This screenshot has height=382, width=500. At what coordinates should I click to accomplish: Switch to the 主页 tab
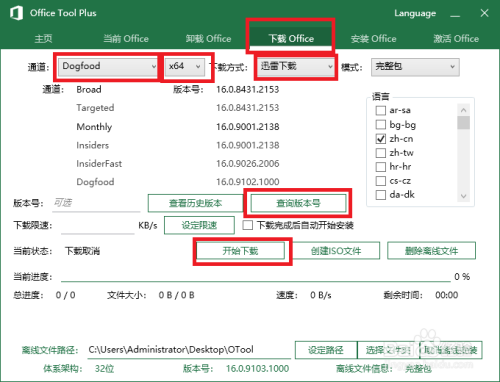point(43,39)
